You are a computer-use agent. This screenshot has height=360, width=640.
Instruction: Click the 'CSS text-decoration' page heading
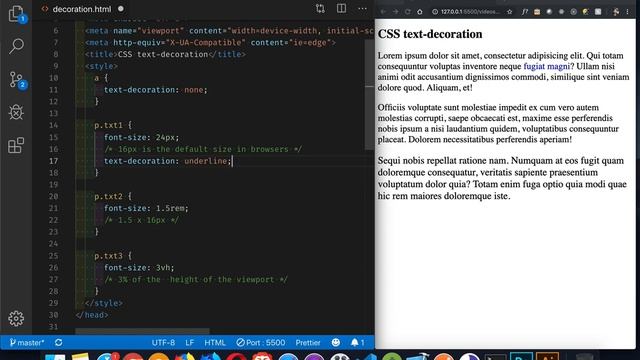(430, 34)
